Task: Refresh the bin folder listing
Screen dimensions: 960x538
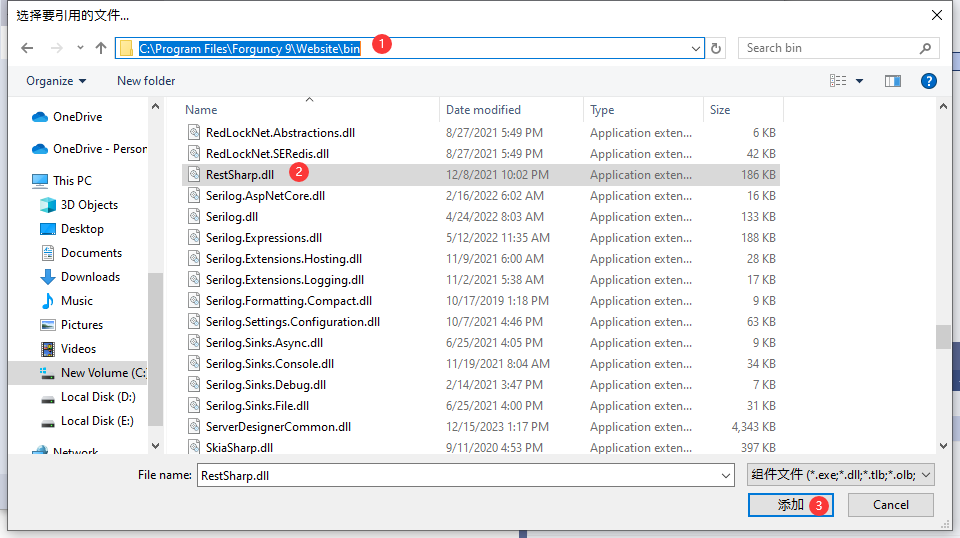Action: [x=716, y=48]
